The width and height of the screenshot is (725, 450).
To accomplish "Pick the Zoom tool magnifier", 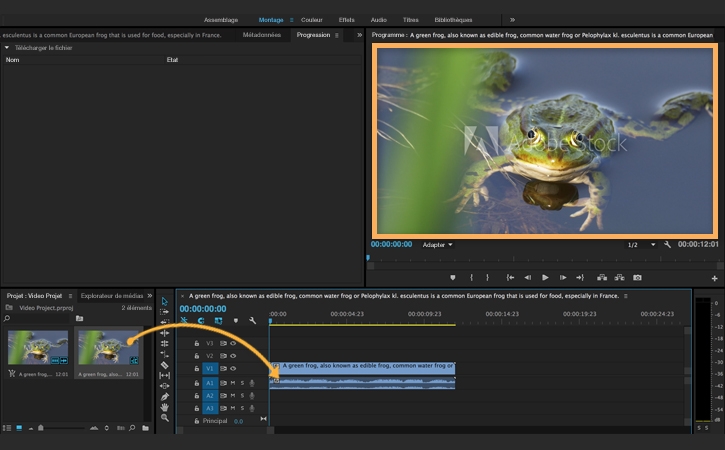I will 165,418.
